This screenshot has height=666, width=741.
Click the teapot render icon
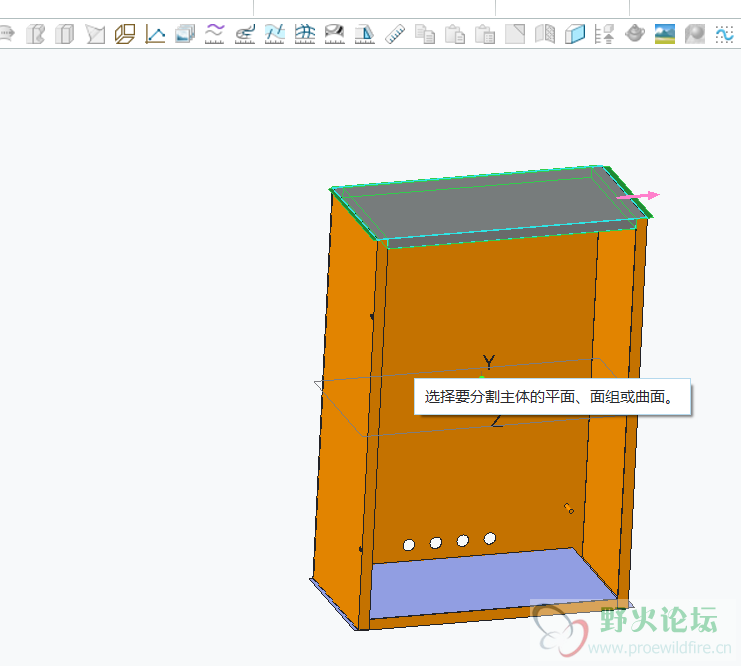click(x=635, y=34)
